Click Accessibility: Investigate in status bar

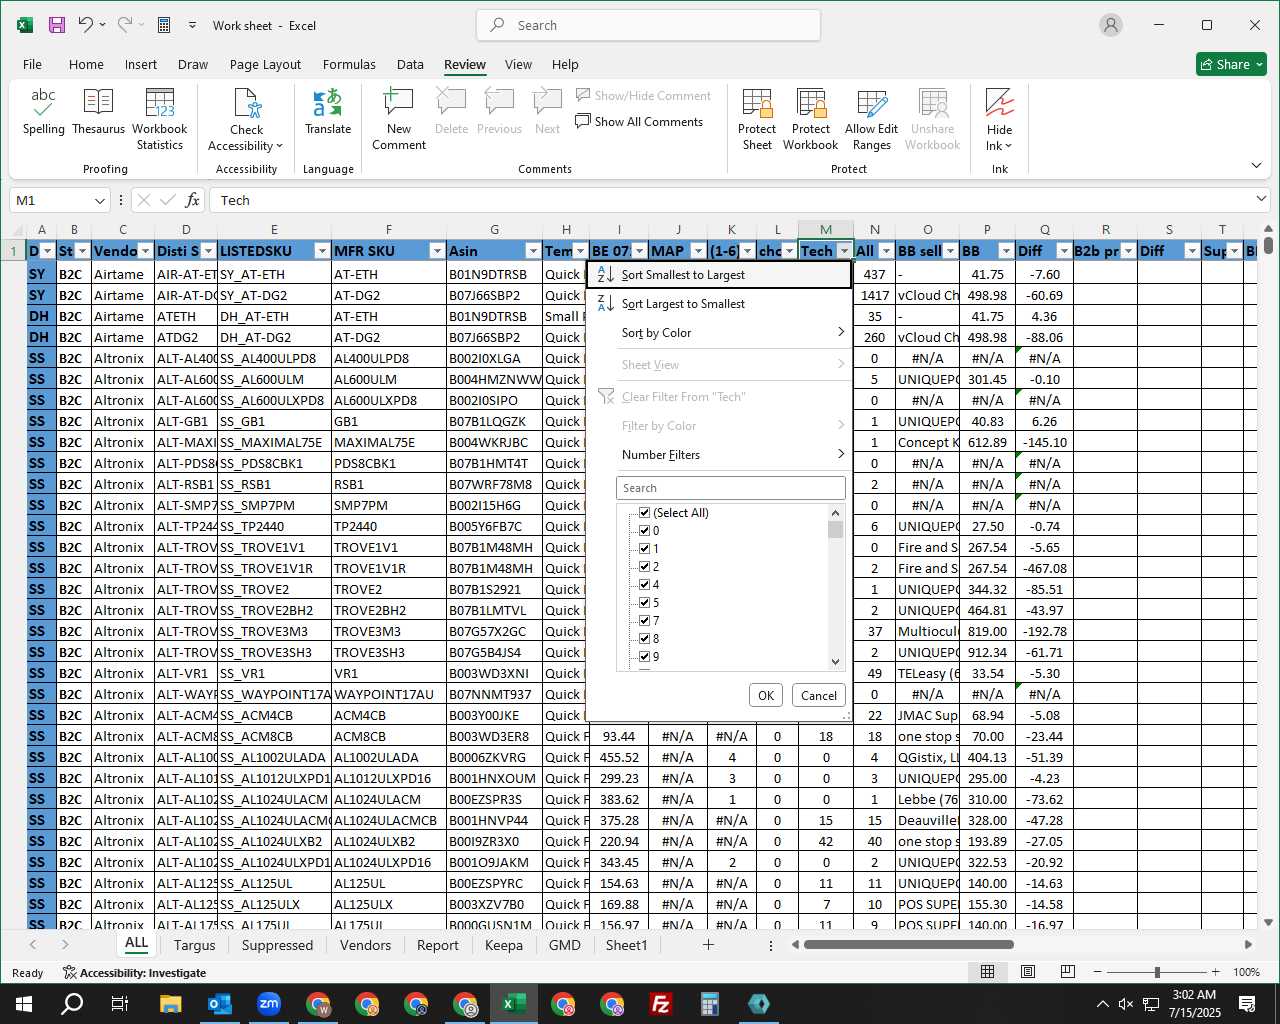click(x=134, y=972)
